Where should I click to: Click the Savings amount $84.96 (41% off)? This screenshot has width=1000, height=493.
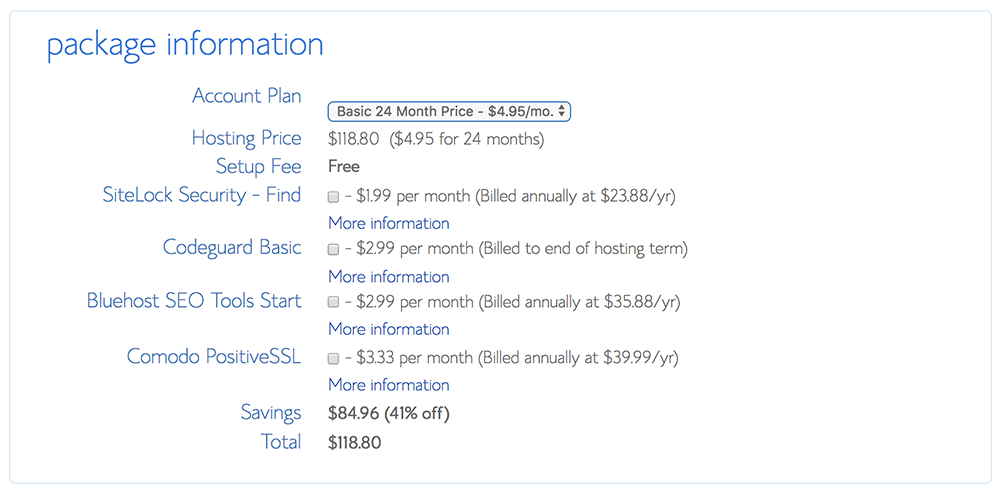(388, 413)
